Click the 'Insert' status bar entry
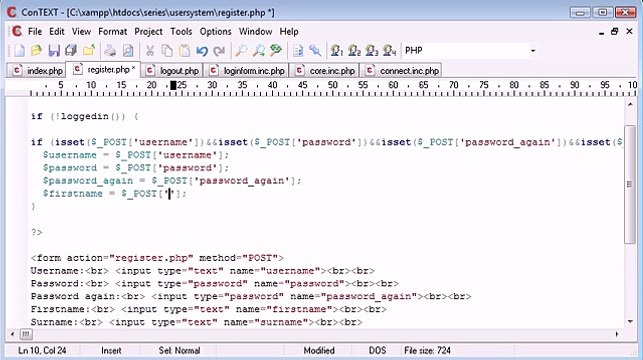 click(111, 351)
